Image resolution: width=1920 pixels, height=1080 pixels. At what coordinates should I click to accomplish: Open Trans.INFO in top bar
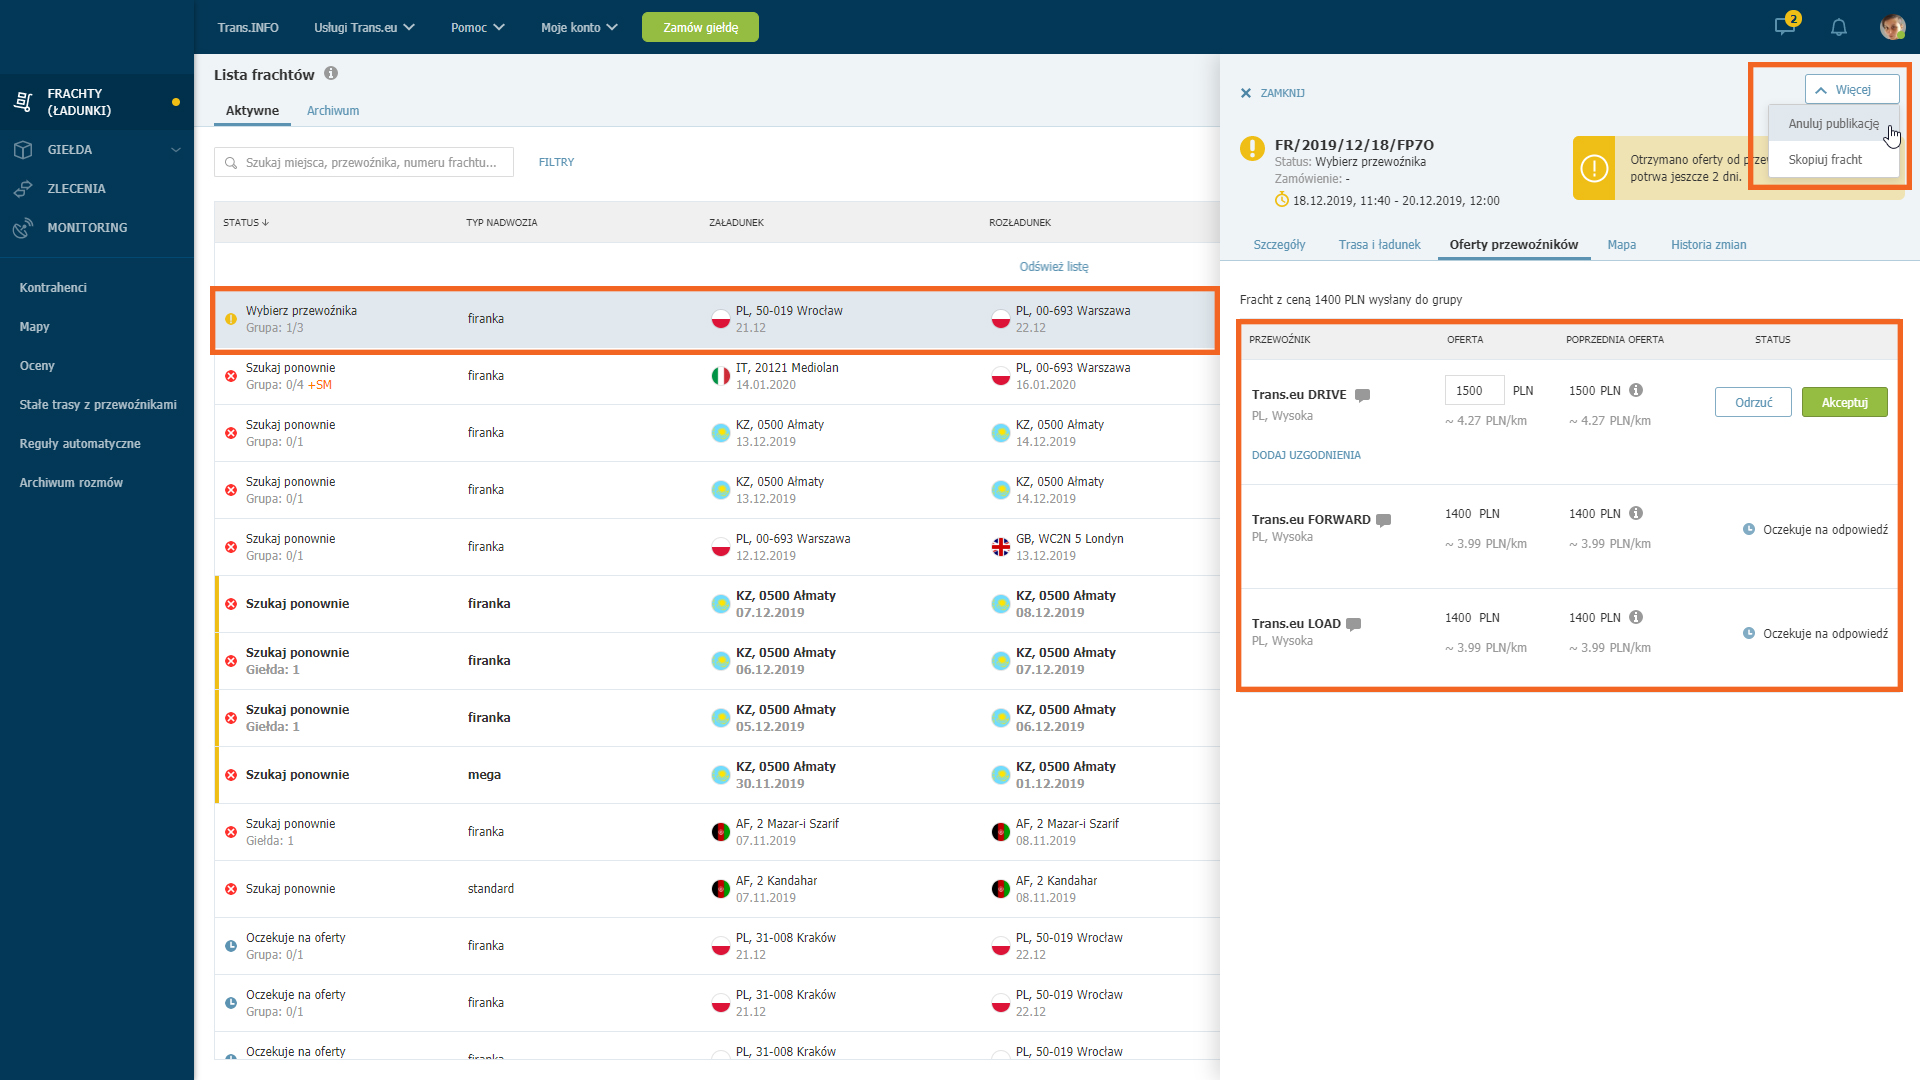(x=248, y=27)
